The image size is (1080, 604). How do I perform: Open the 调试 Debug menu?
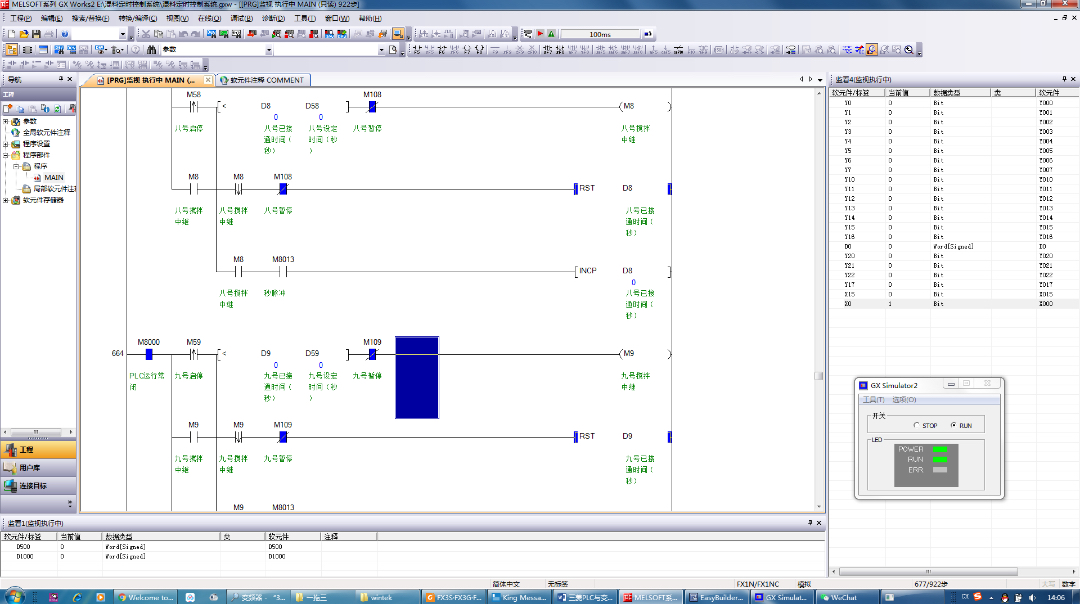click(241, 19)
